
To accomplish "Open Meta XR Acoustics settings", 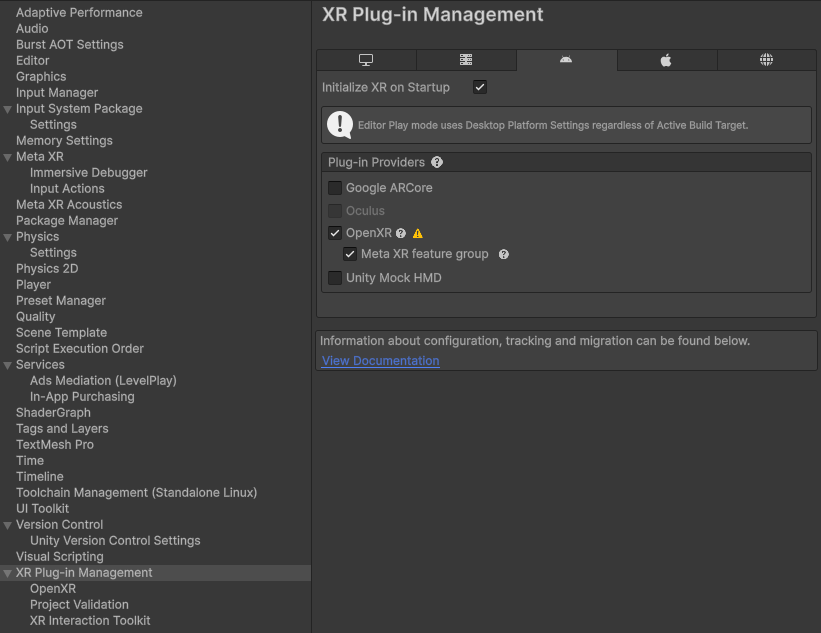I will [x=69, y=205].
